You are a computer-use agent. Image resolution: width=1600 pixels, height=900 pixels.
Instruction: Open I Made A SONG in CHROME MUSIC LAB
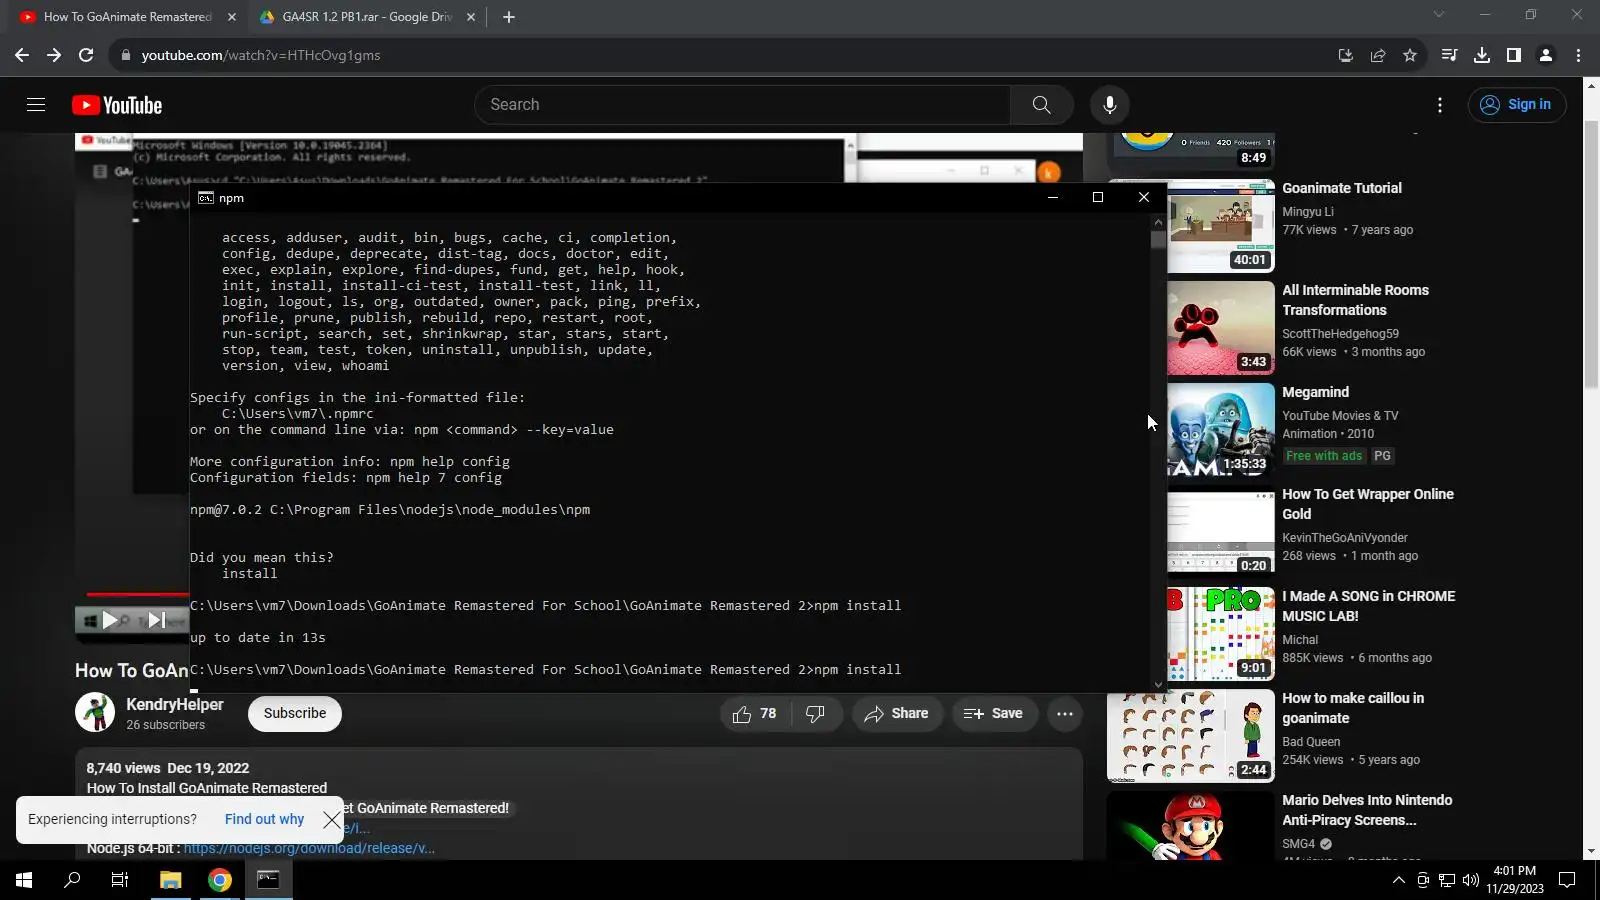coord(1368,606)
